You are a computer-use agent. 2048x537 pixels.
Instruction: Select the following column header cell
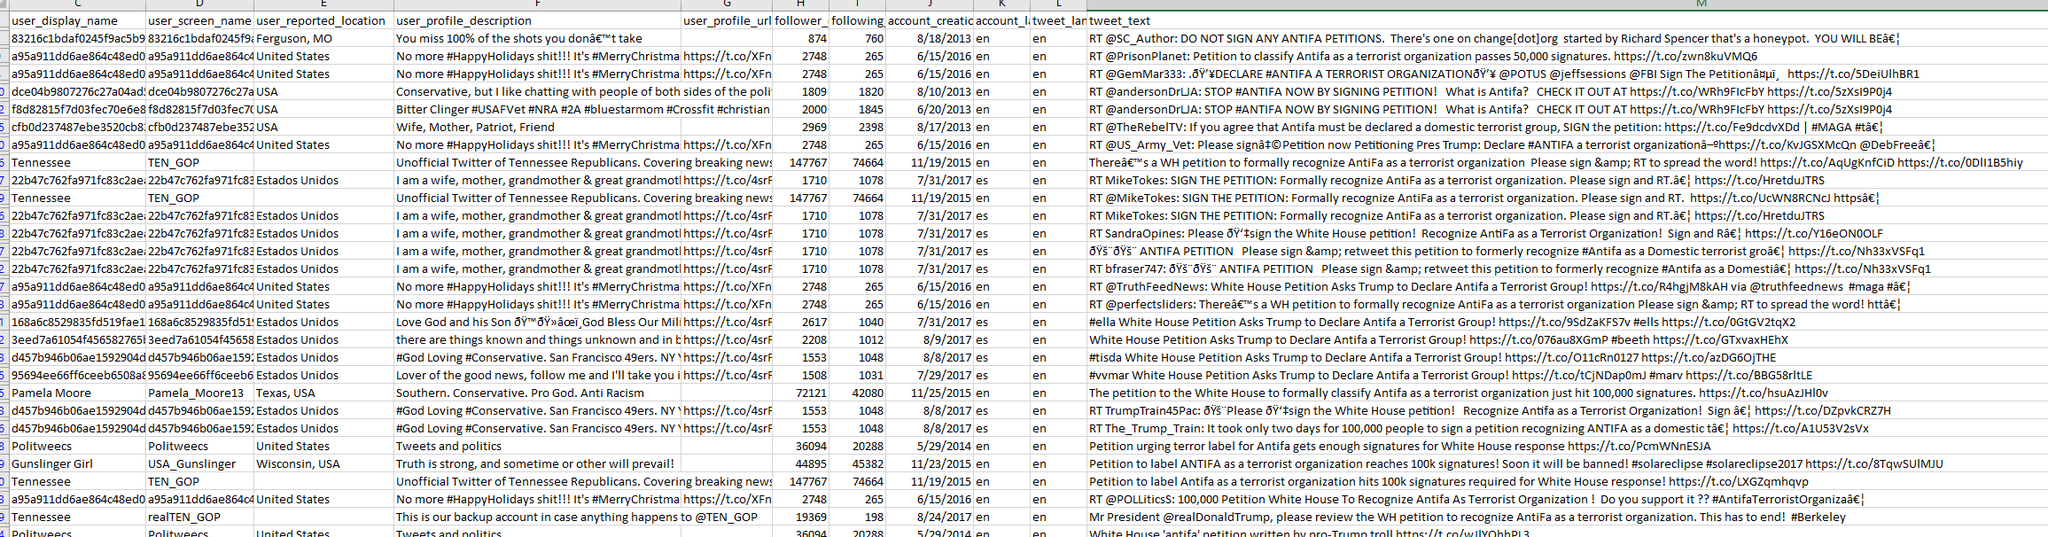[857, 21]
